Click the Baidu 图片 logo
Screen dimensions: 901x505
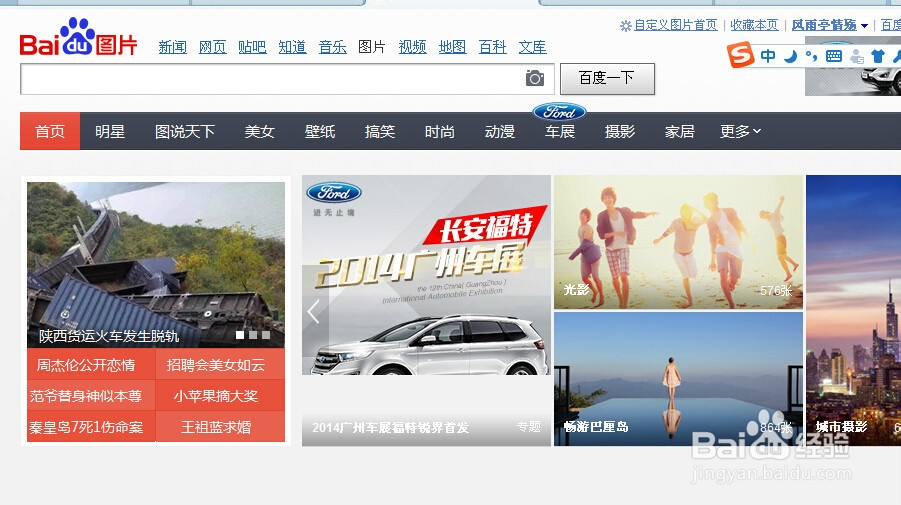tap(78, 37)
